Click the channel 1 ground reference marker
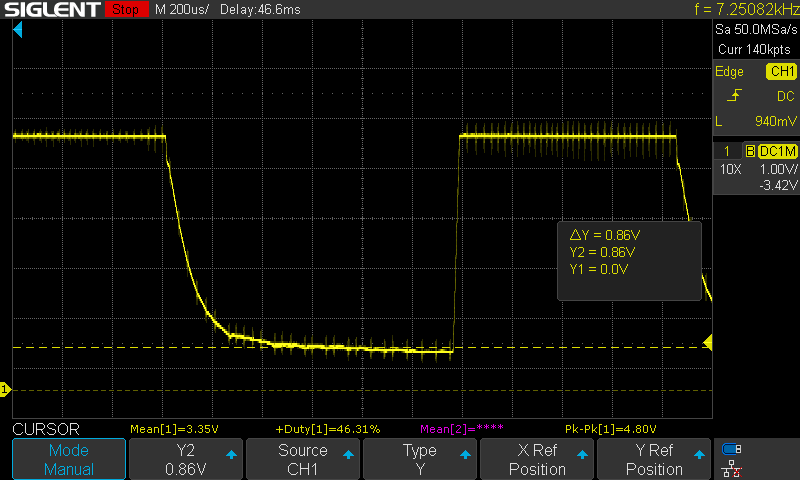 click(4, 388)
